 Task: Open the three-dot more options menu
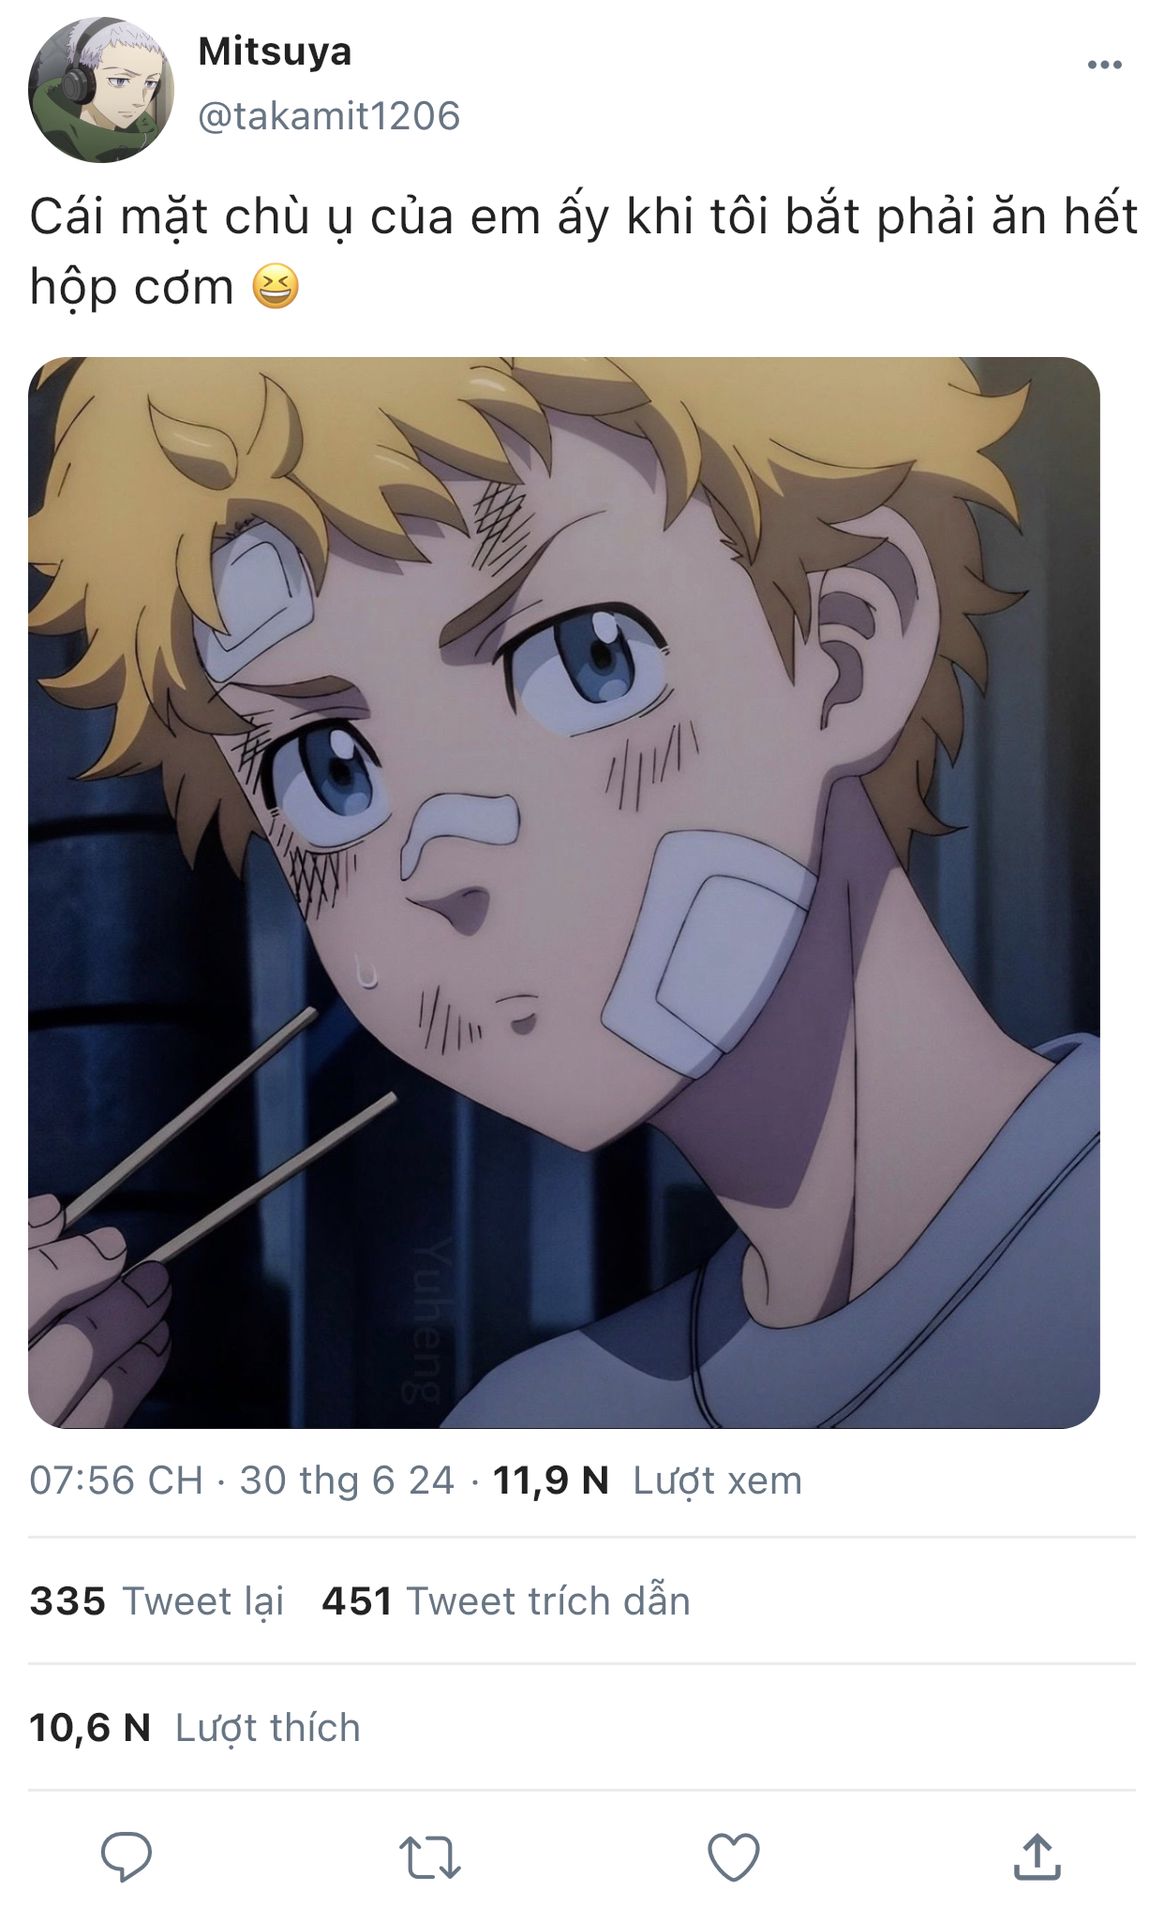[x=1104, y=65]
